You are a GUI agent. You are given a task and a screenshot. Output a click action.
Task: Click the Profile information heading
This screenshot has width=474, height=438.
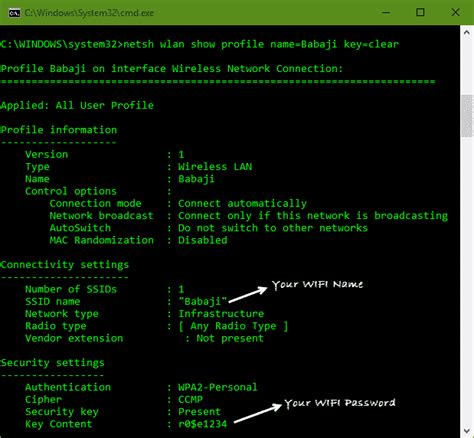(x=59, y=130)
